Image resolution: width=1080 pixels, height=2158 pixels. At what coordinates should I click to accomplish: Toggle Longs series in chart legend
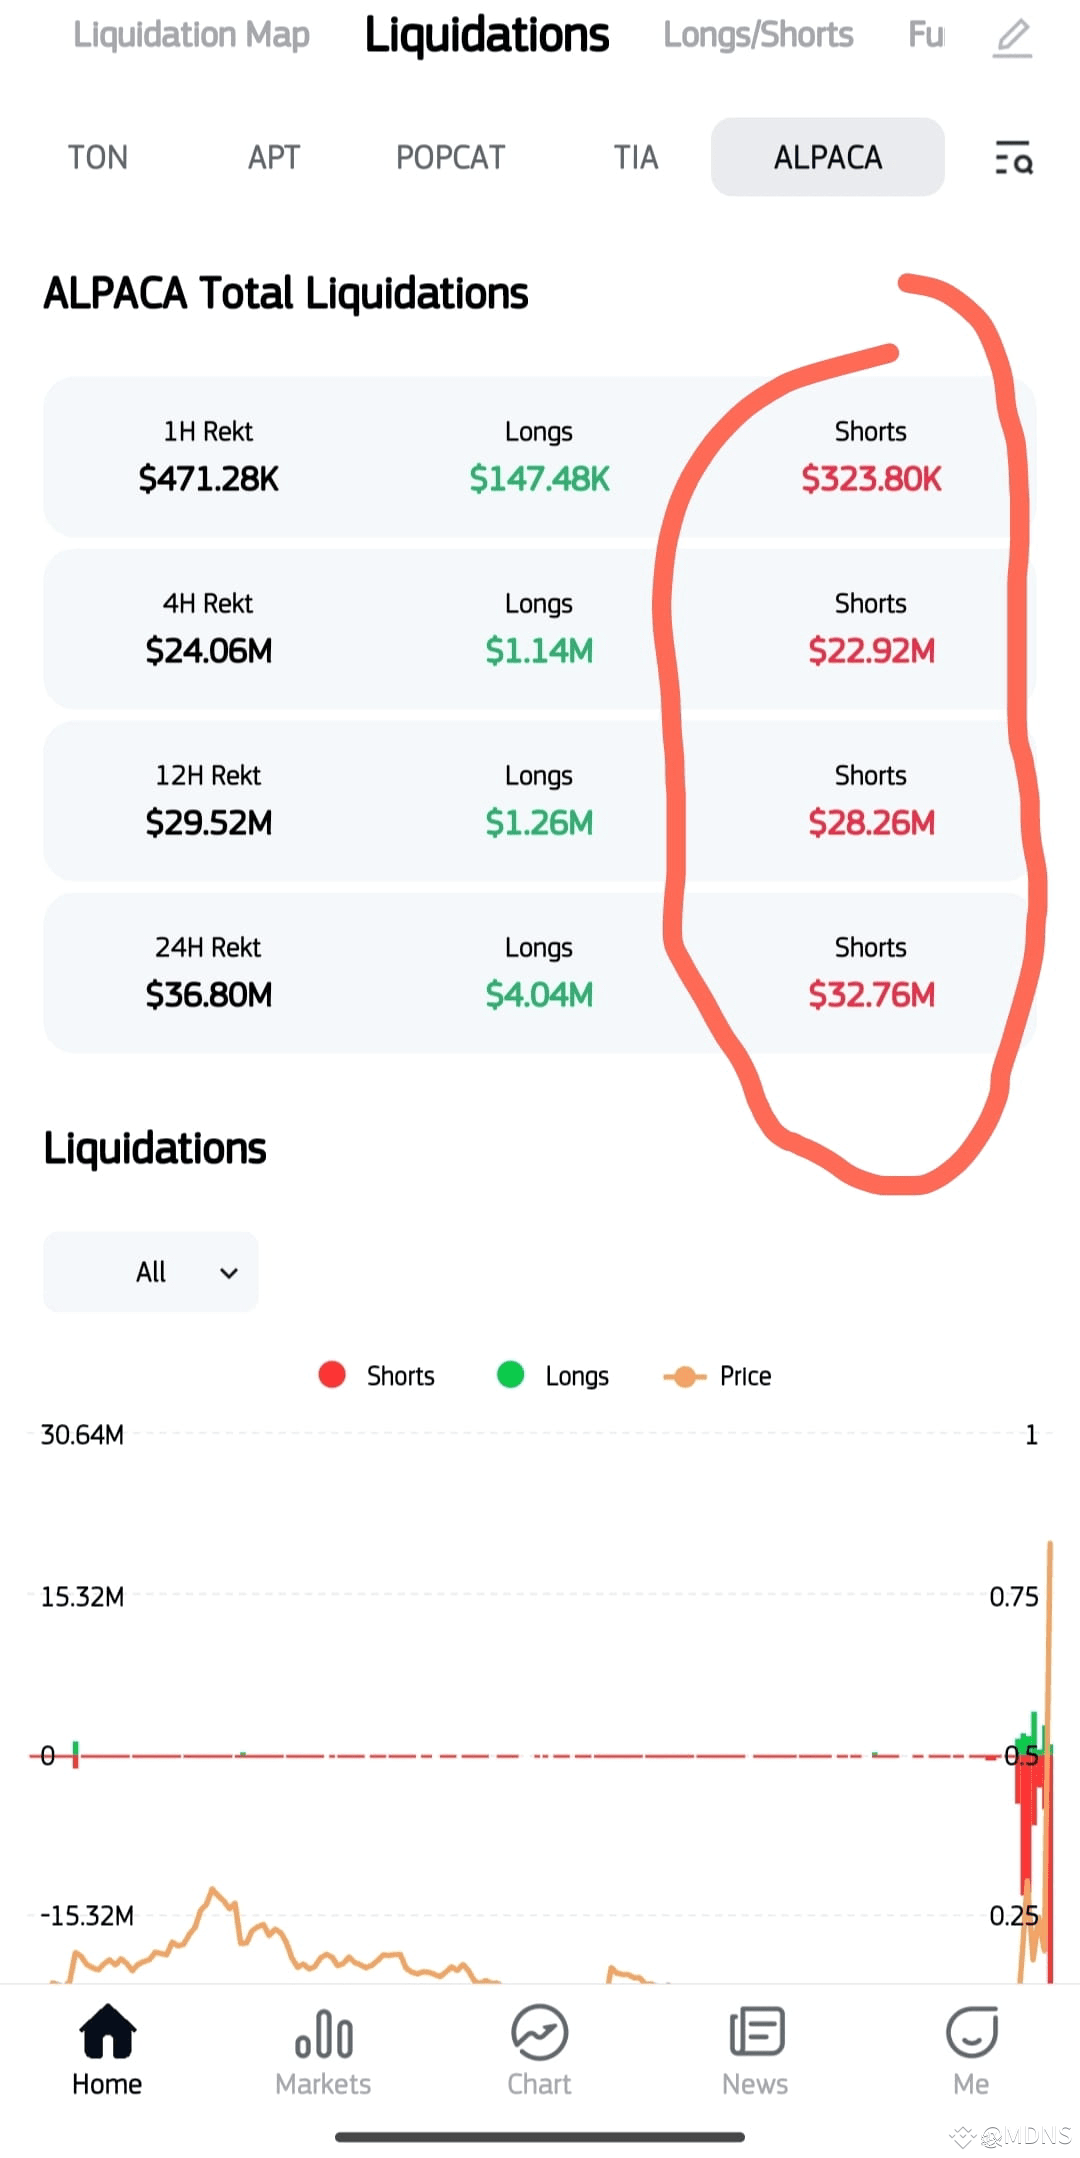point(553,1376)
